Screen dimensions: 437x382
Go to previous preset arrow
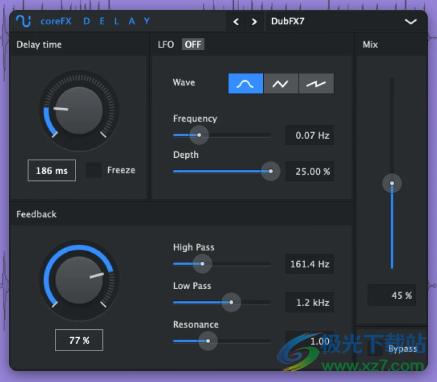coord(236,22)
